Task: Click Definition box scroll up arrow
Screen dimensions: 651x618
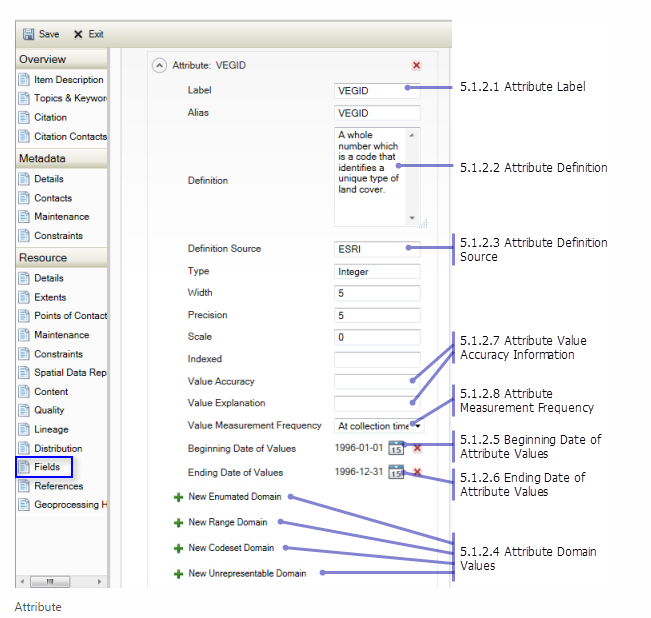Action: coord(412,135)
